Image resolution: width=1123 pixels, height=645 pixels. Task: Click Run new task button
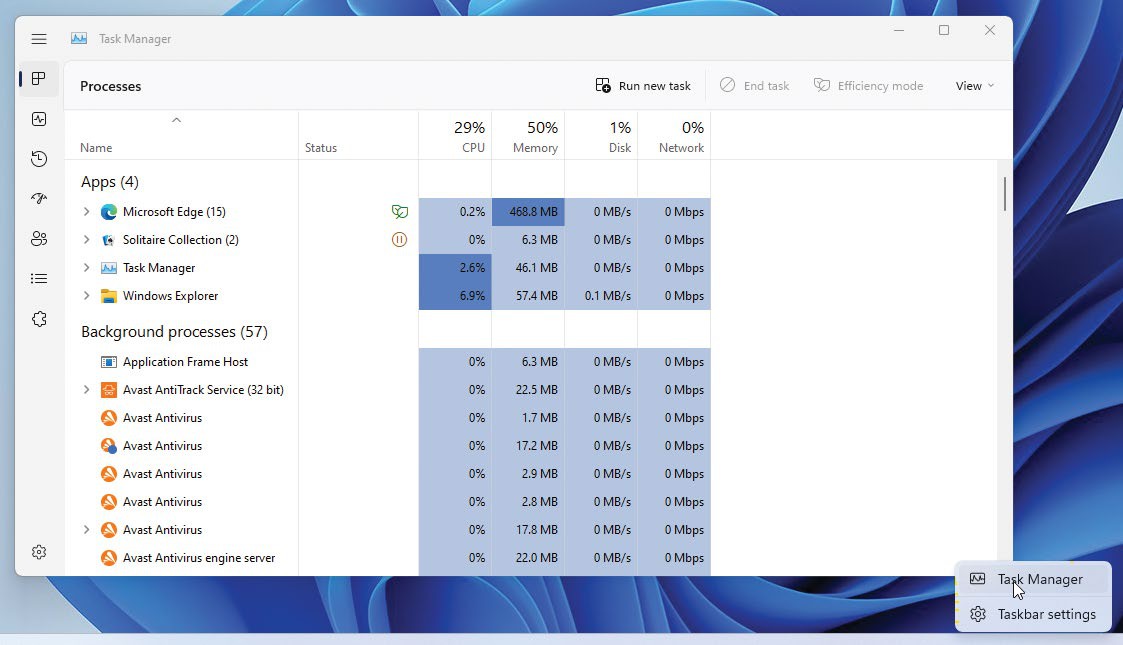[x=643, y=86]
